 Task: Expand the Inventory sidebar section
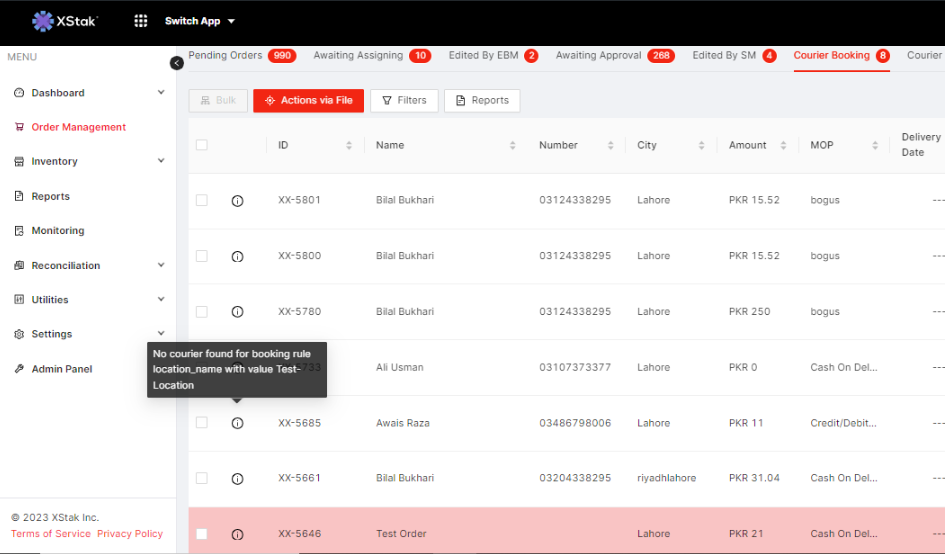pos(161,161)
